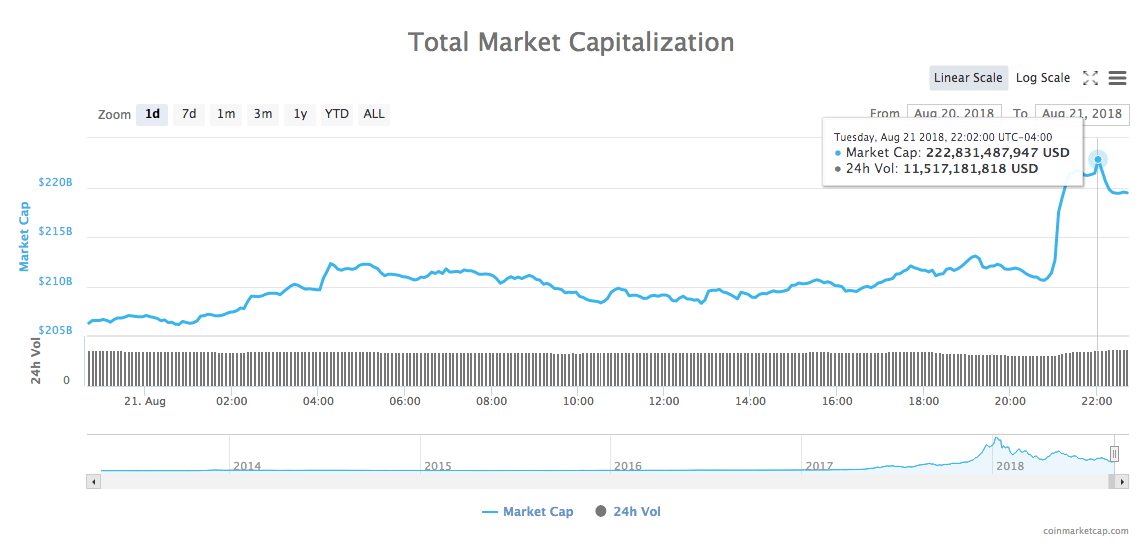The height and width of the screenshot is (553, 1146).
Task: Click the navigator left scroll arrow
Action: [94, 481]
